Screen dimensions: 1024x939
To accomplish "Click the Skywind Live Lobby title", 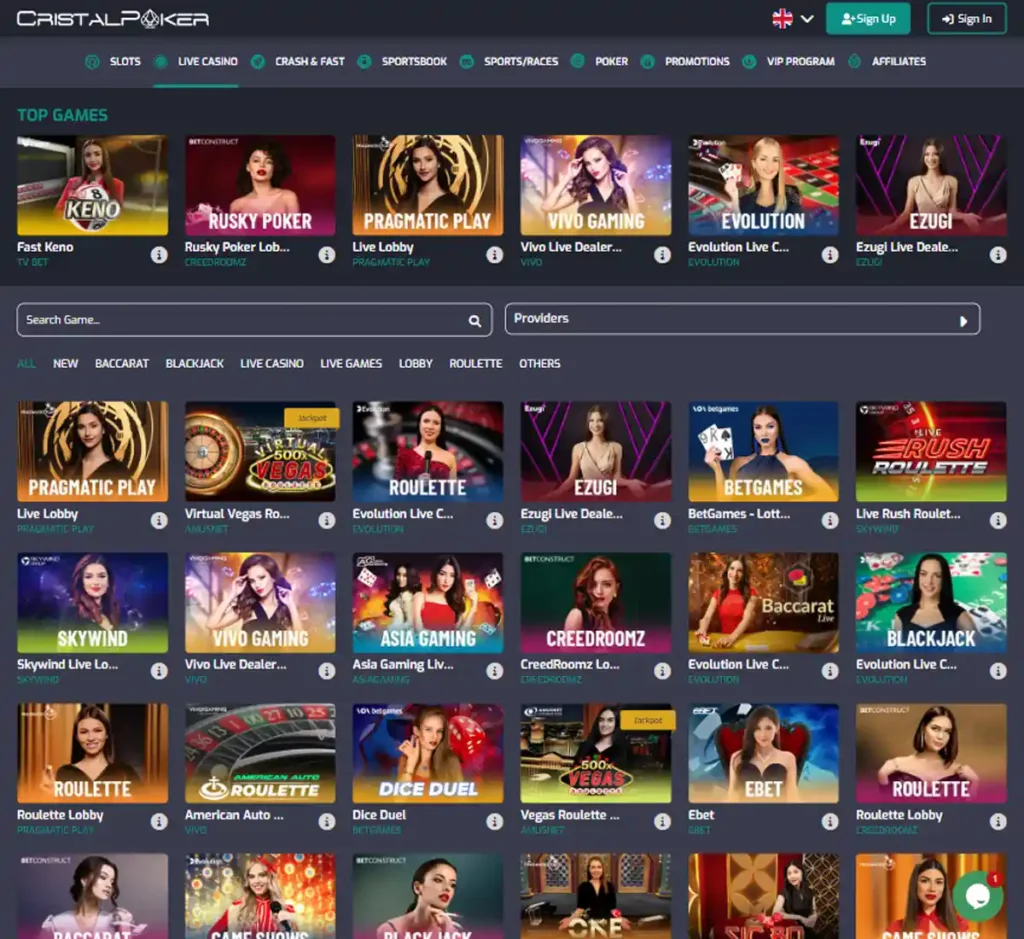I will pos(67,664).
